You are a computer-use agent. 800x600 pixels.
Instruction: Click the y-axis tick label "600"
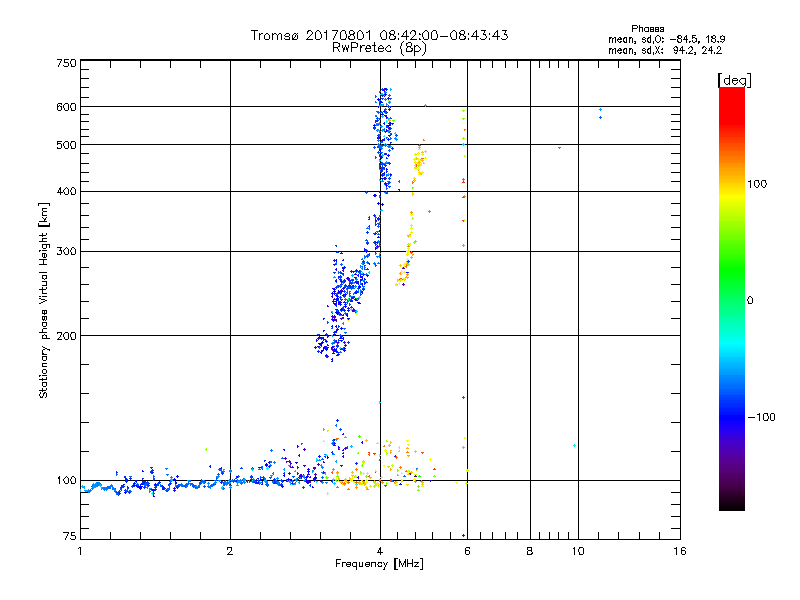[66, 107]
